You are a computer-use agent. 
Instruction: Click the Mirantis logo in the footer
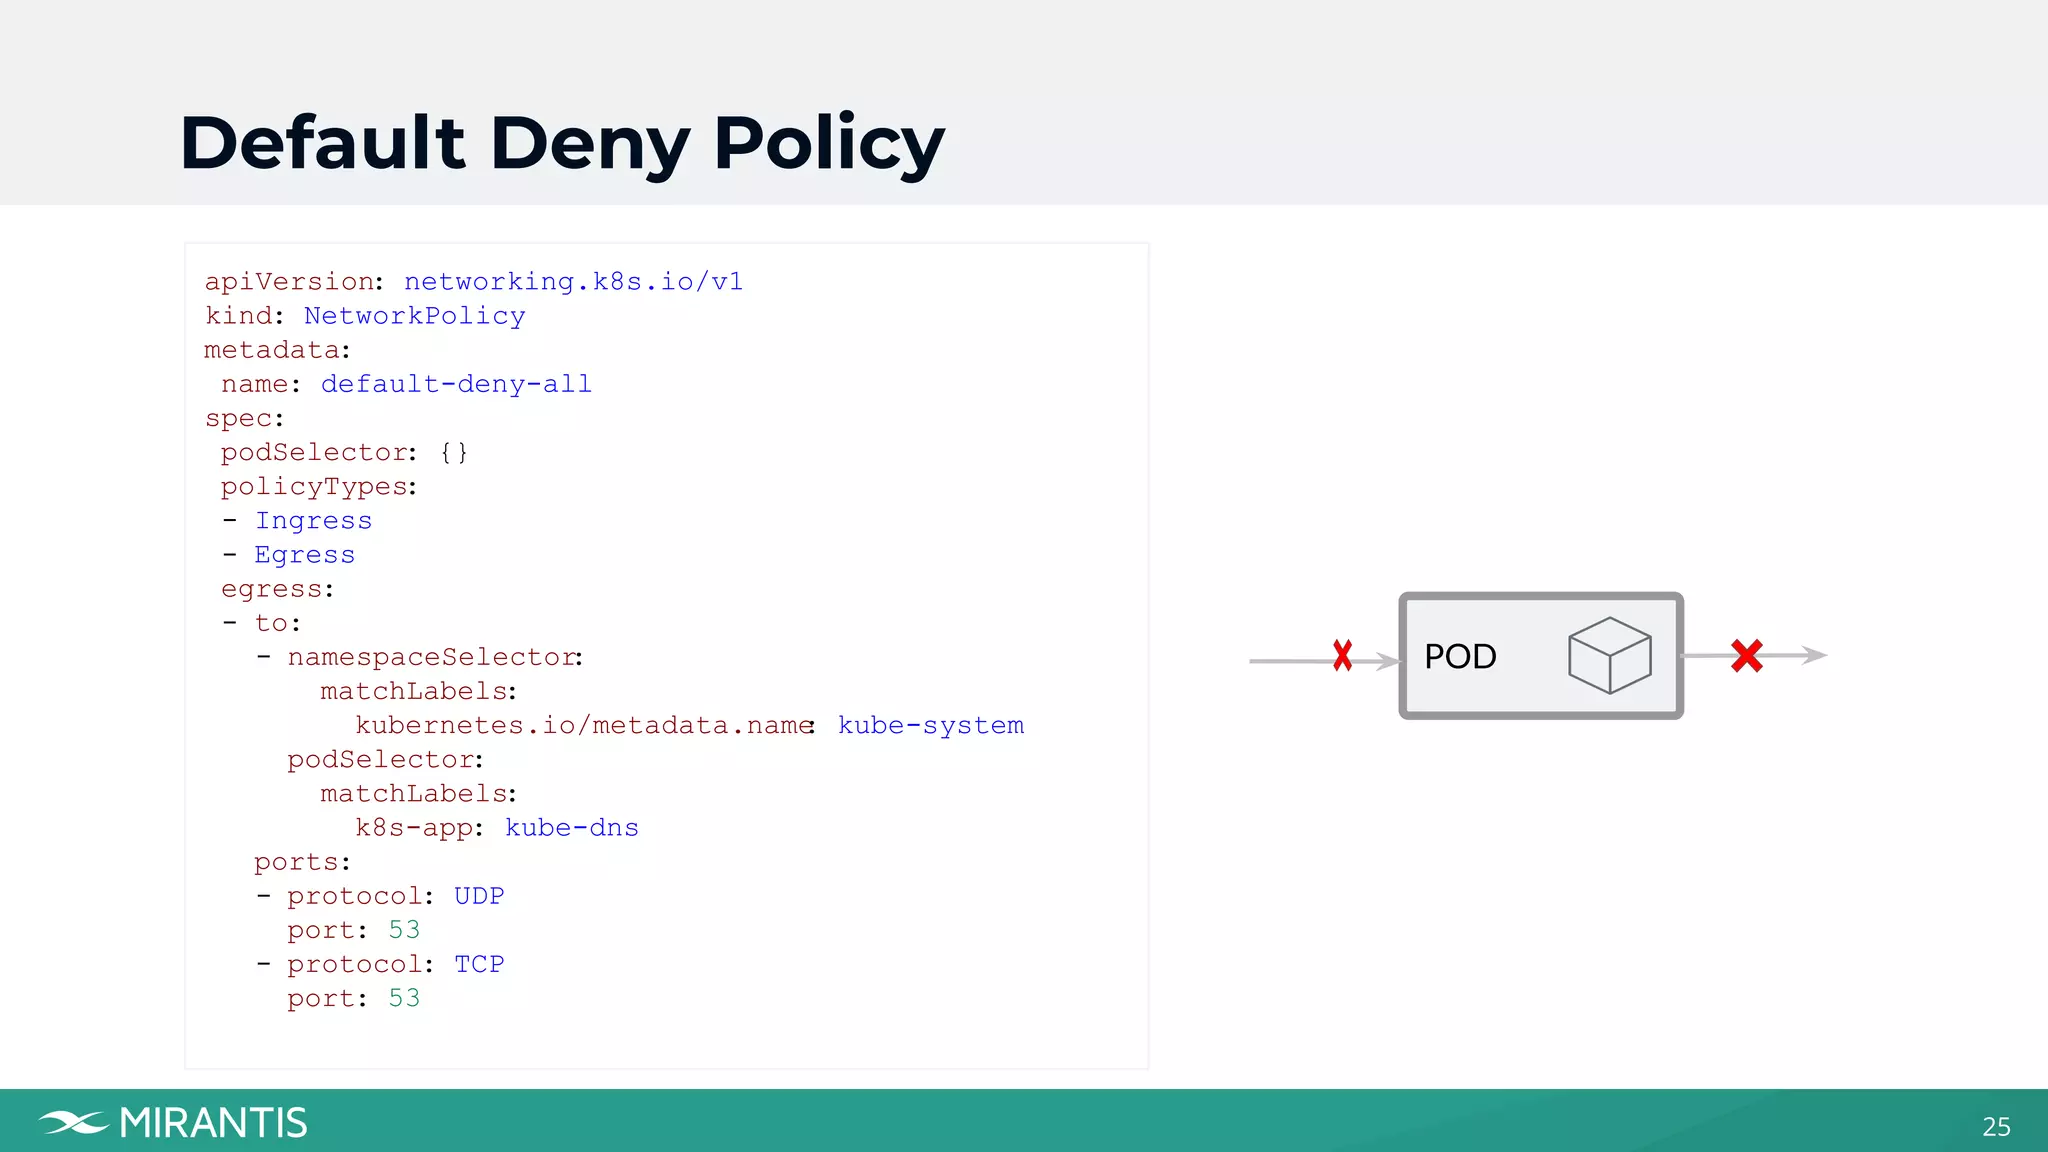(x=173, y=1123)
